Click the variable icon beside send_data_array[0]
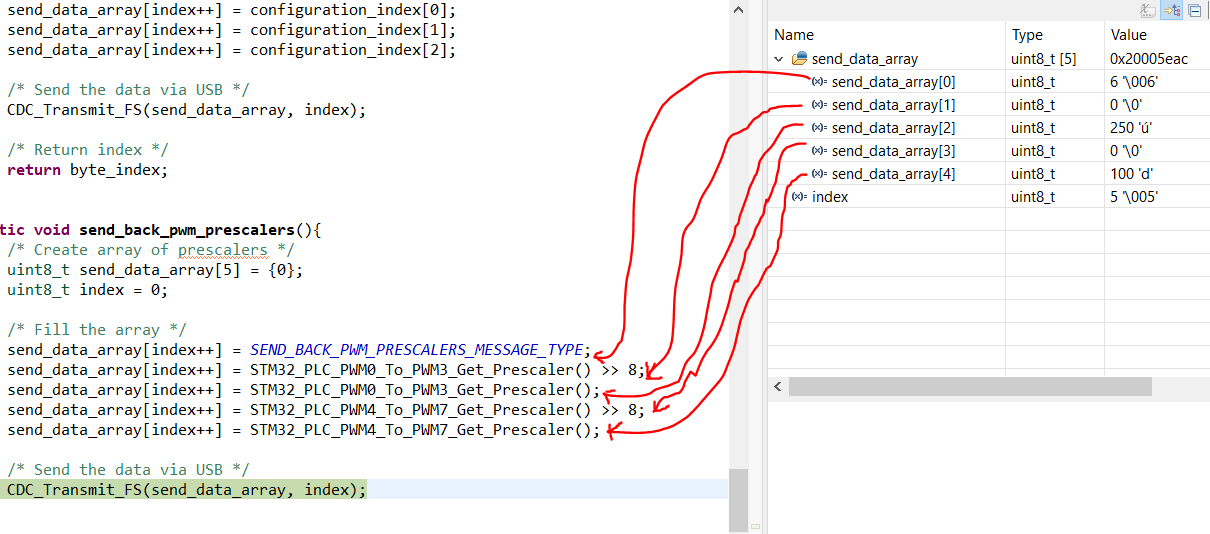Image resolution: width=1210 pixels, height=534 pixels. tap(818, 82)
